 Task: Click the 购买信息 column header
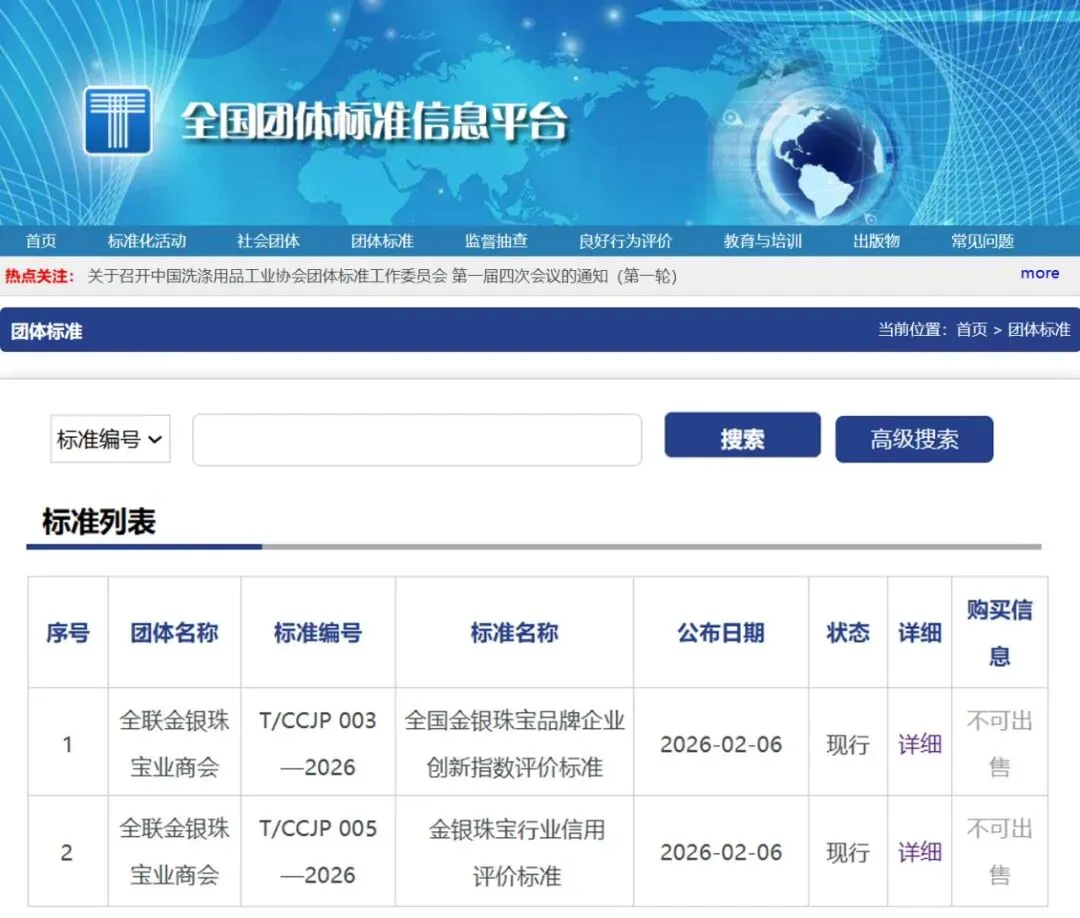(999, 632)
